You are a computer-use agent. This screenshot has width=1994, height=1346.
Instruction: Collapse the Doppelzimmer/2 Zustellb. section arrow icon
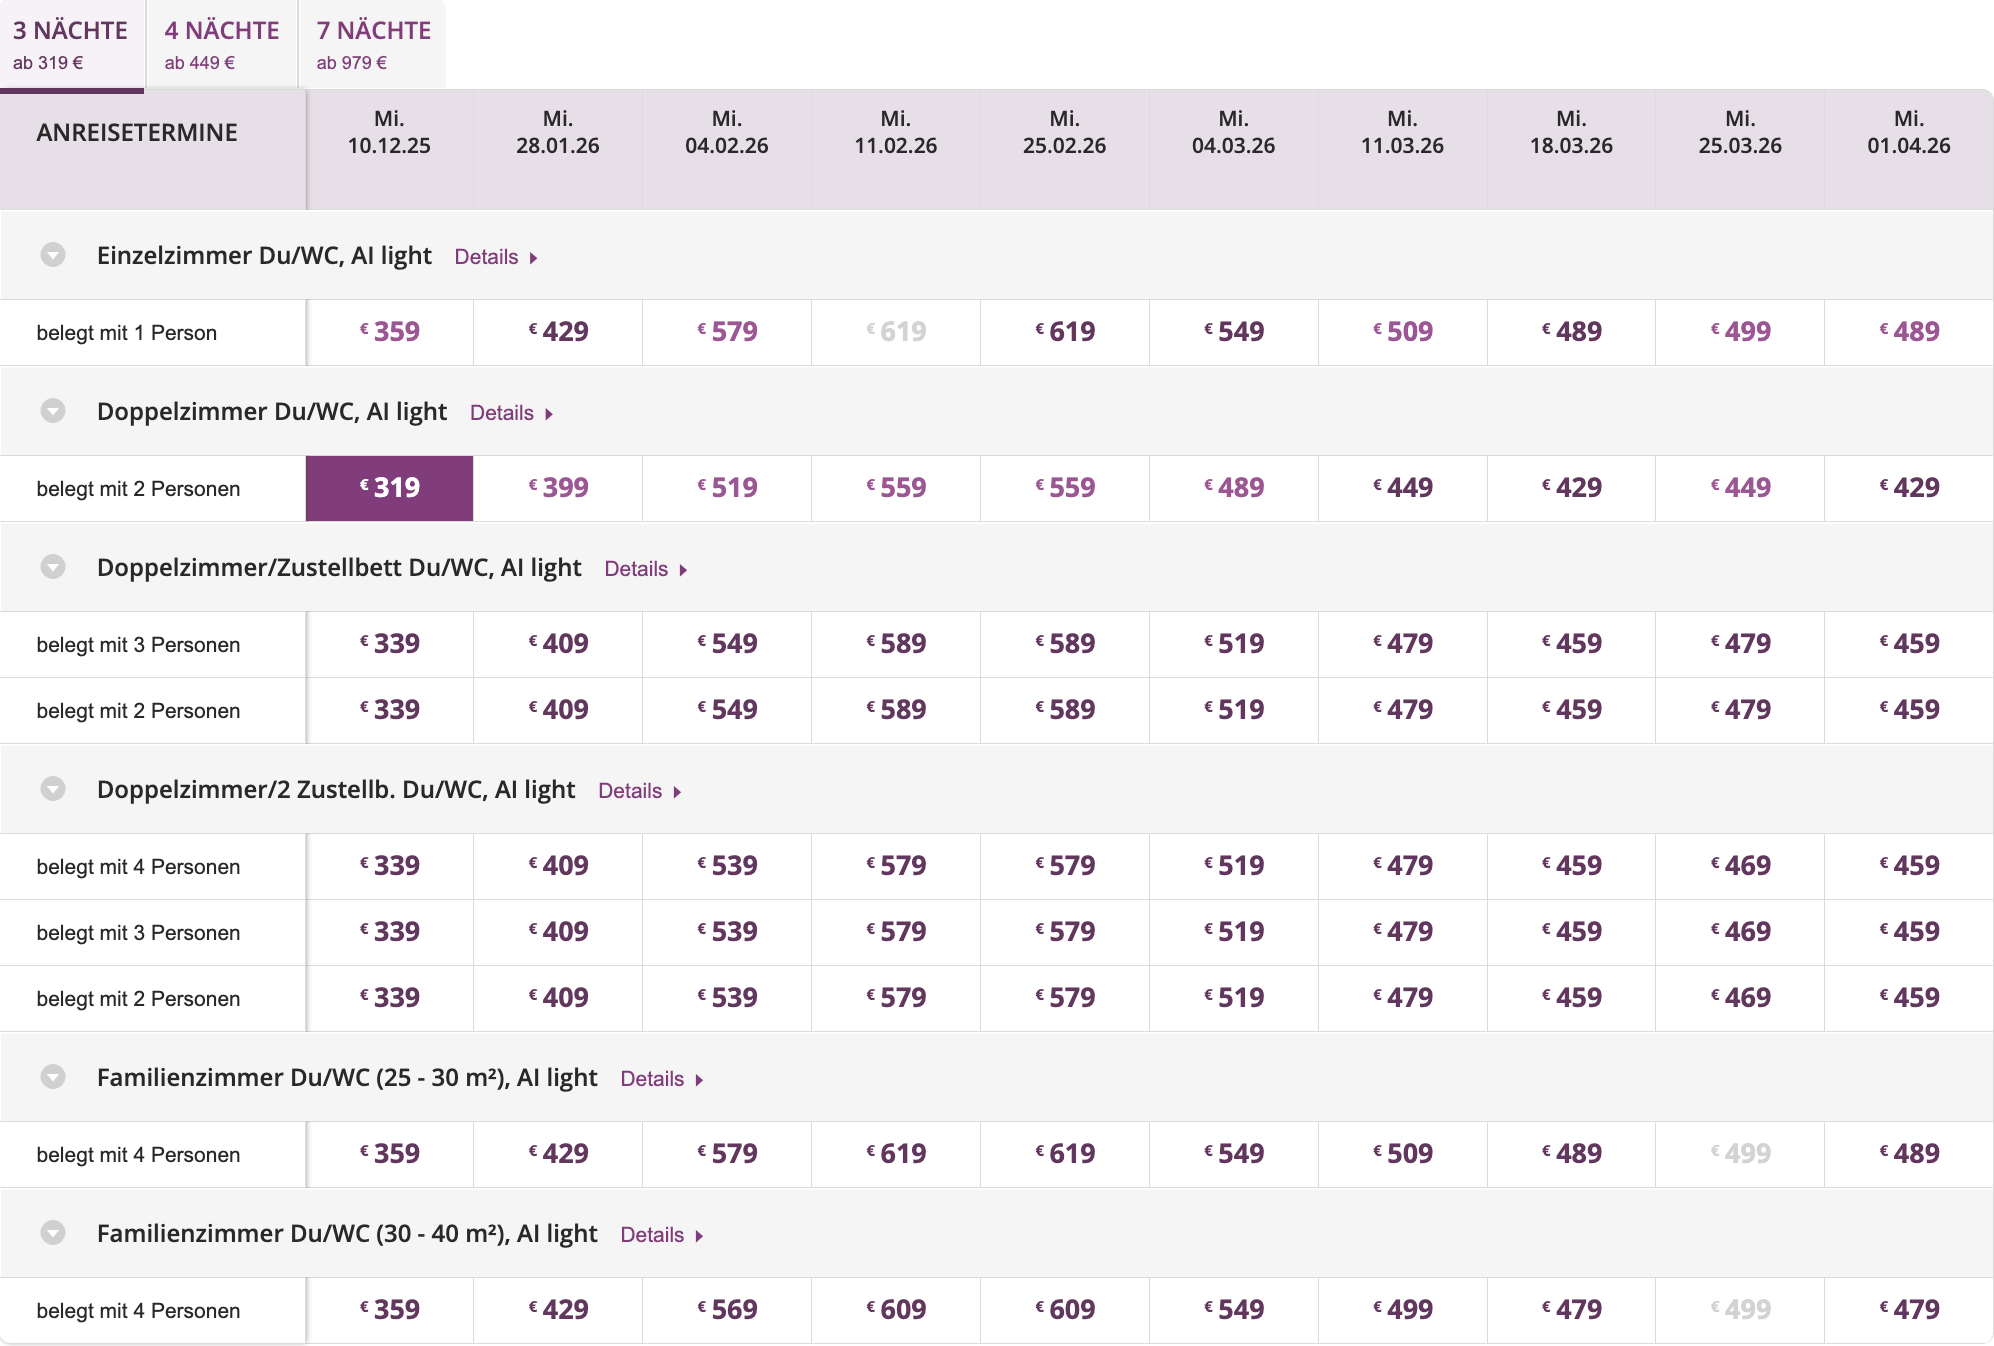53,789
